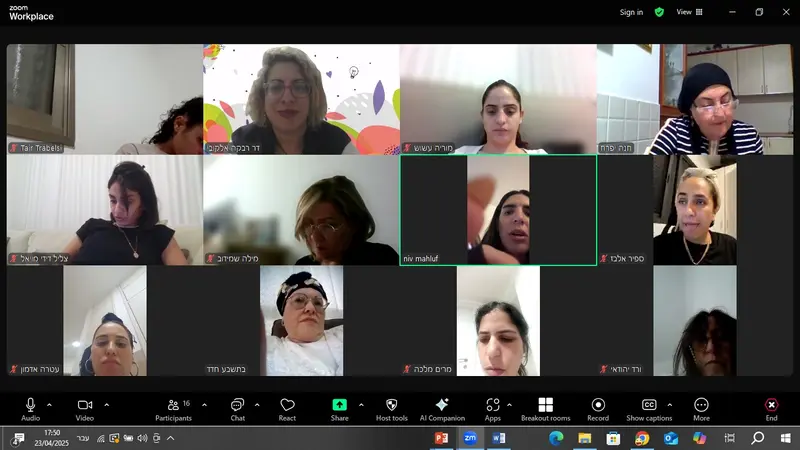Start recording with Record button

[x=598, y=408]
